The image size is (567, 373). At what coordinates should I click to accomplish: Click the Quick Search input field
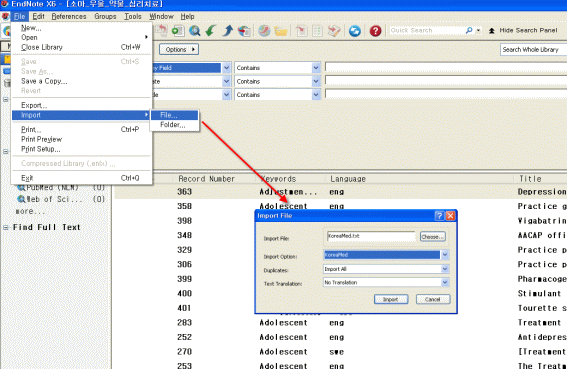point(427,31)
